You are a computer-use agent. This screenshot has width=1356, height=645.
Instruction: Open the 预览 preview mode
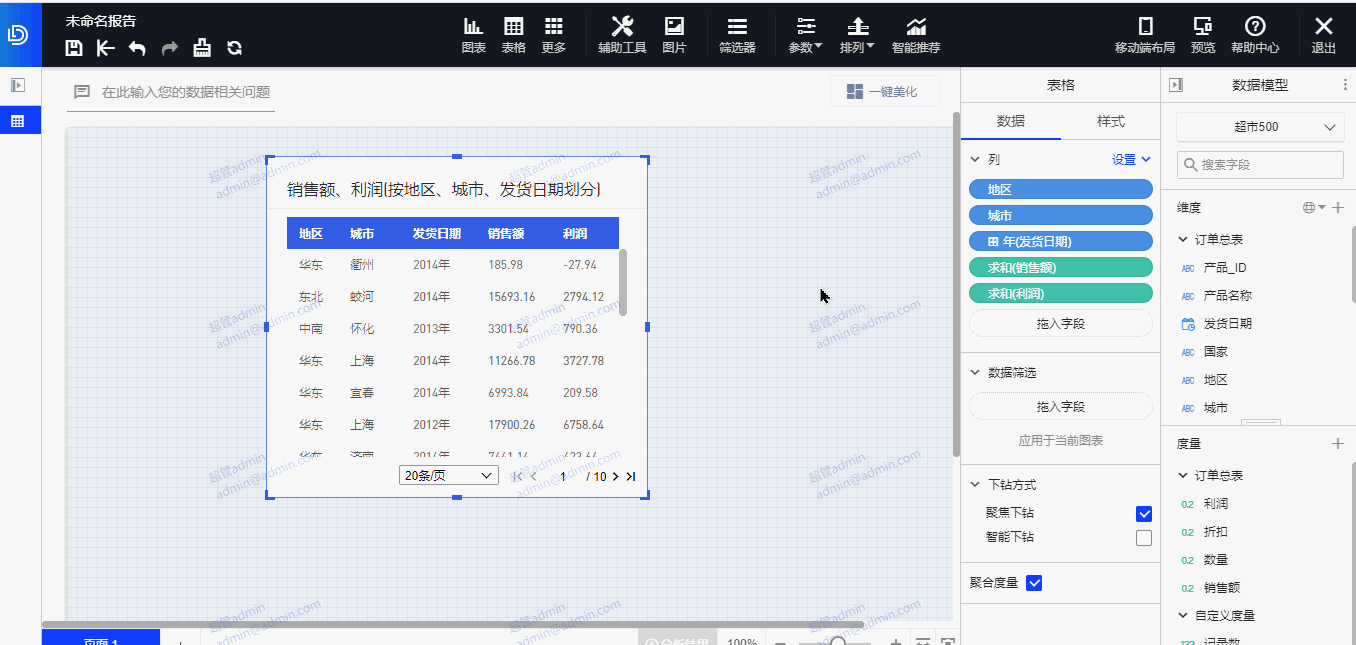pyautogui.click(x=1203, y=35)
